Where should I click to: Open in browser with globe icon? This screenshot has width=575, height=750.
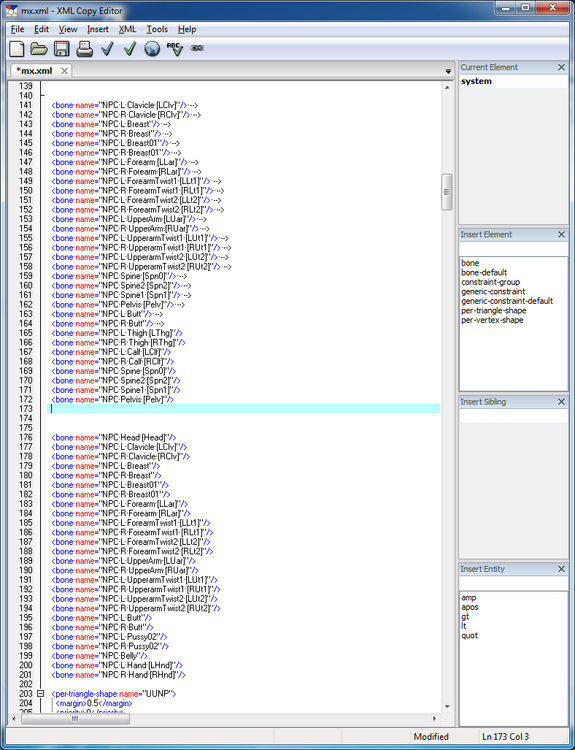(152, 49)
